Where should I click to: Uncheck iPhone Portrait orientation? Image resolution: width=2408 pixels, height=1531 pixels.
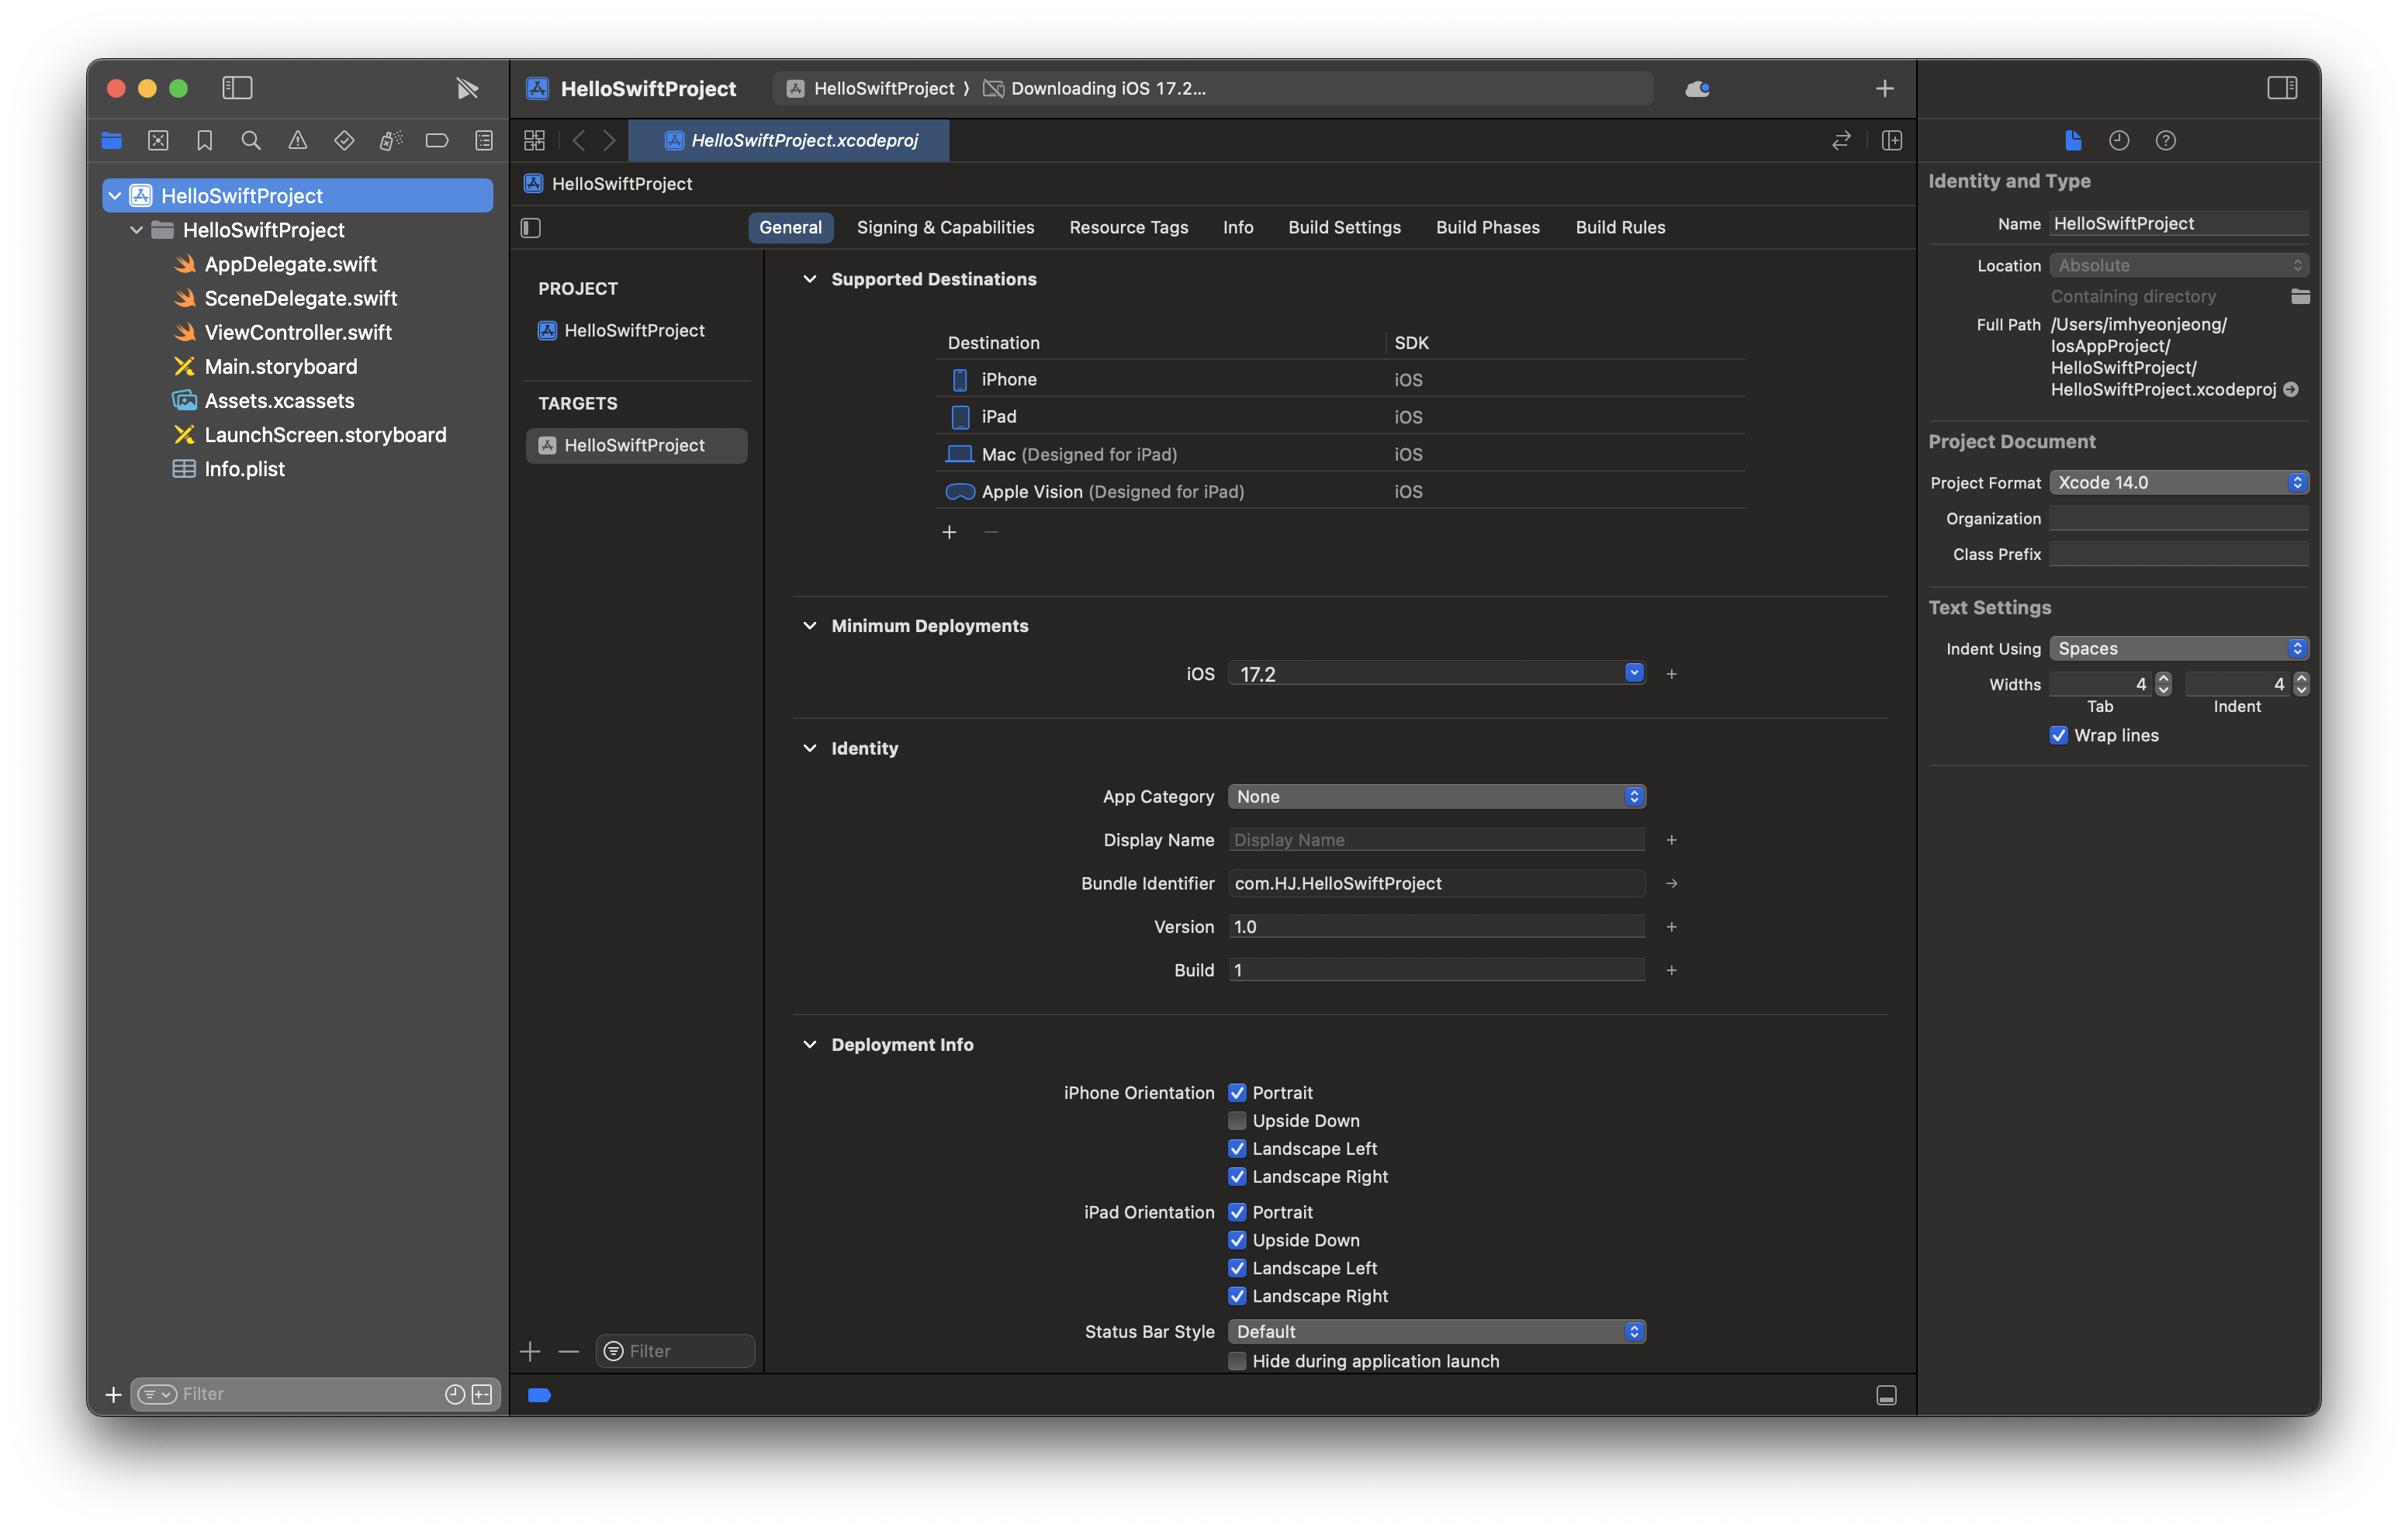tap(1237, 1093)
